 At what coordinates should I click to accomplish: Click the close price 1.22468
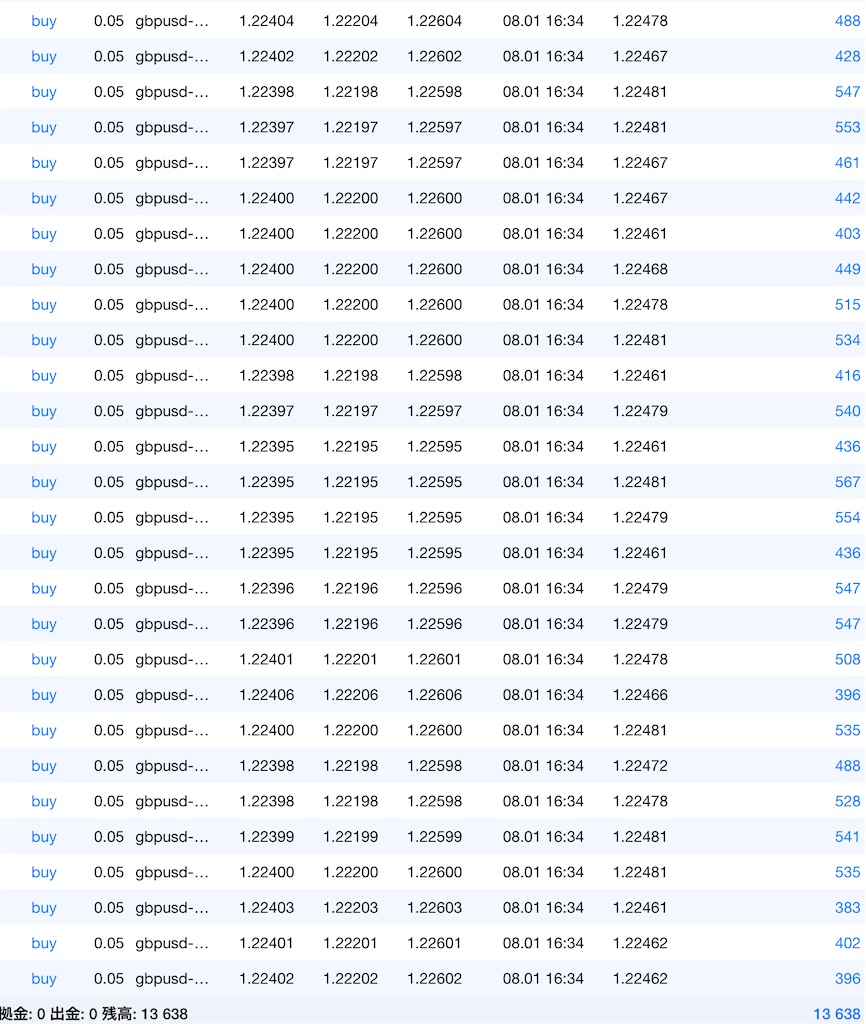[640, 269]
